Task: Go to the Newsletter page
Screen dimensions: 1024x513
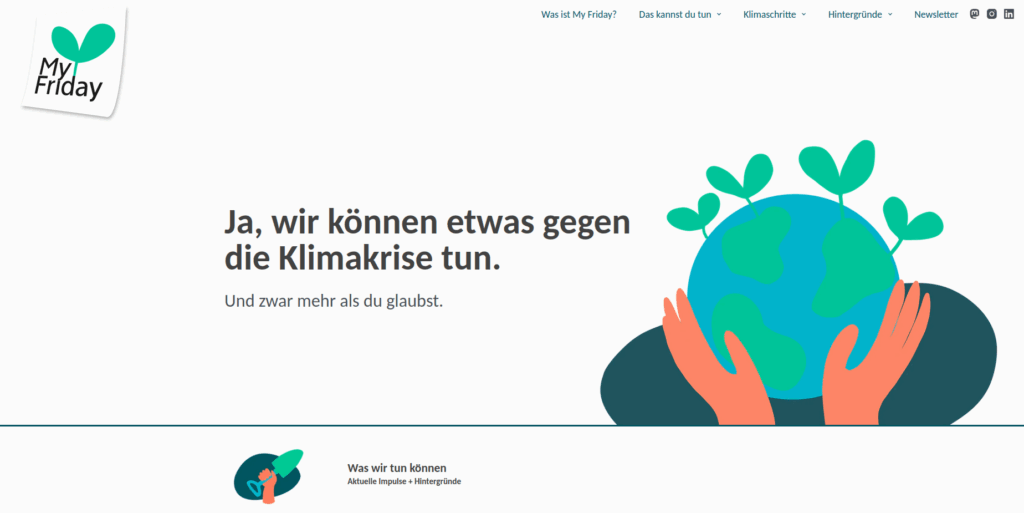Action: [x=936, y=14]
